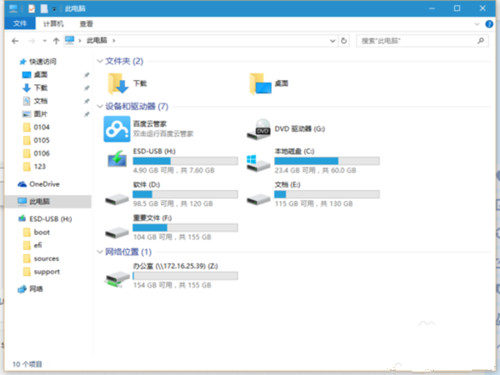Screen dimensions: 500x375
Task: Select the ESD-USB (H:) drive icon
Action: coord(117,159)
